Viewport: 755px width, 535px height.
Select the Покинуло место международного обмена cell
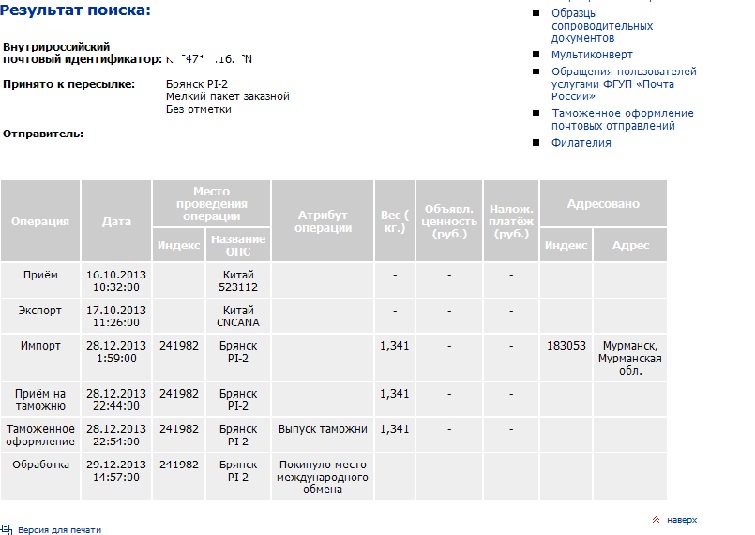[x=322, y=477]
